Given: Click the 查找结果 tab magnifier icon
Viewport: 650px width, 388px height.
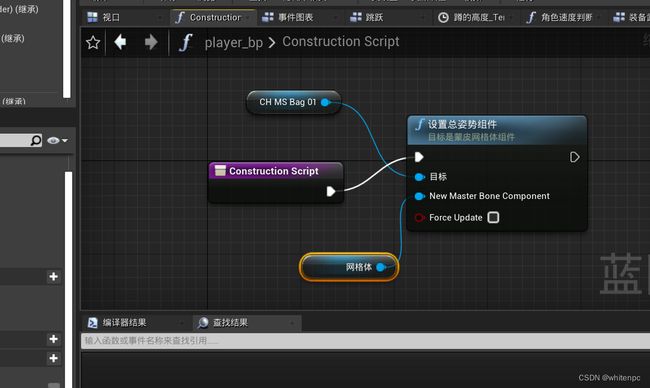Looking at the screenshot, I should tap(203, 323).
